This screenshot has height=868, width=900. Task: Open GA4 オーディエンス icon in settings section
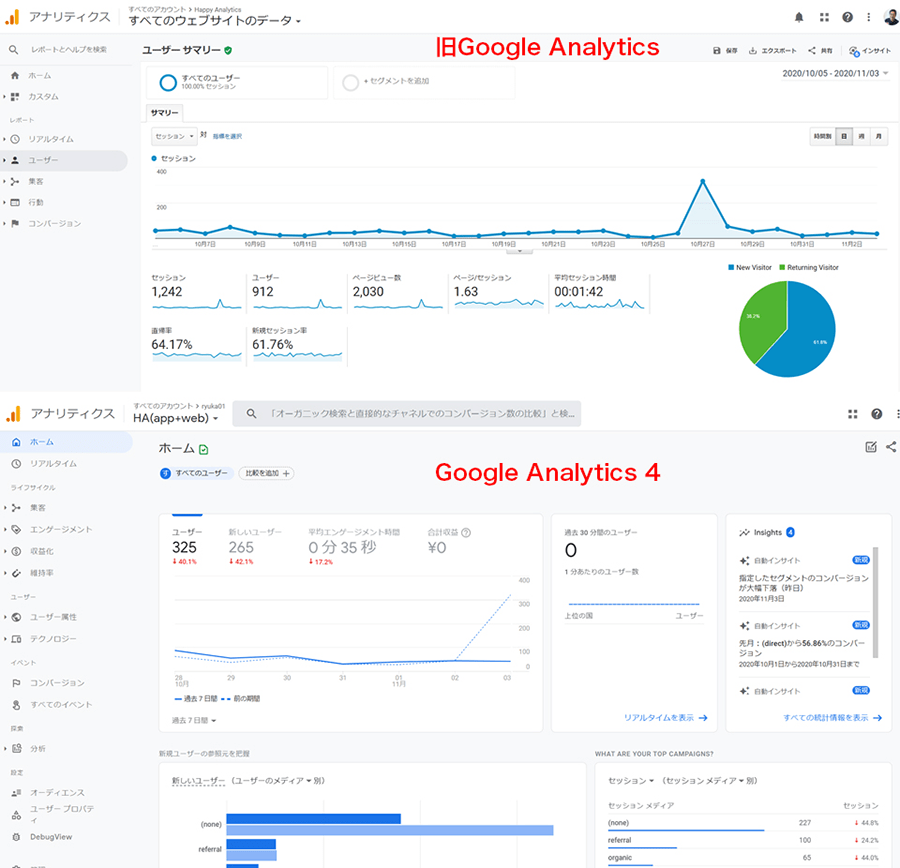(16, 793)
